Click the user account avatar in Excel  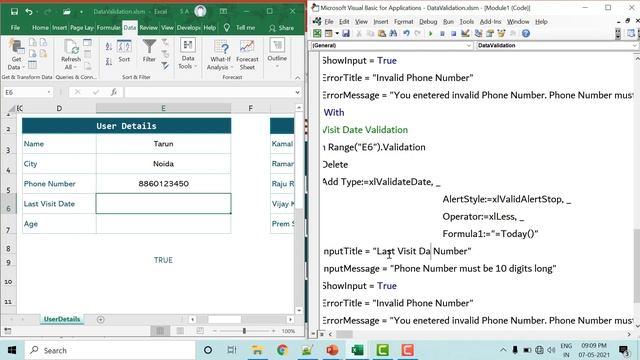(200, 11)
